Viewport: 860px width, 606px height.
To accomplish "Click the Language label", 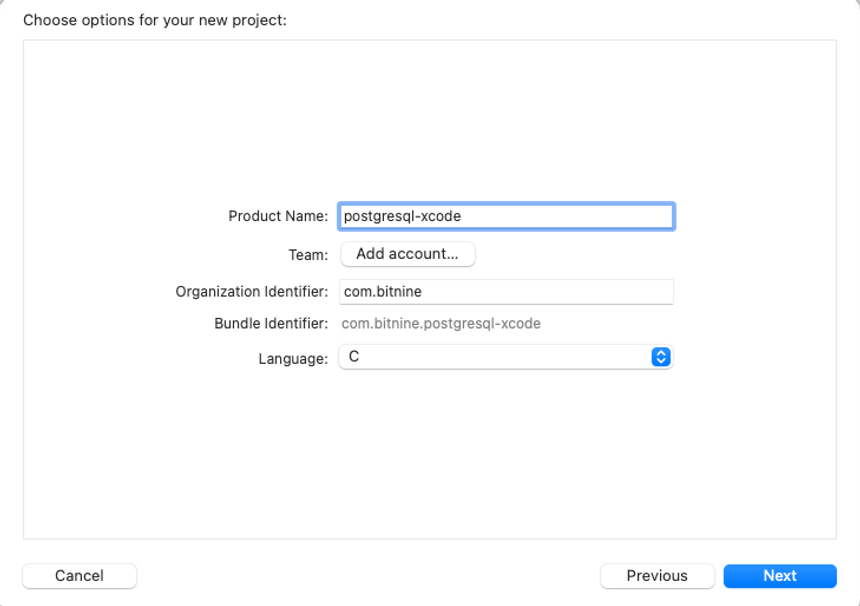I will coord(293,359).
